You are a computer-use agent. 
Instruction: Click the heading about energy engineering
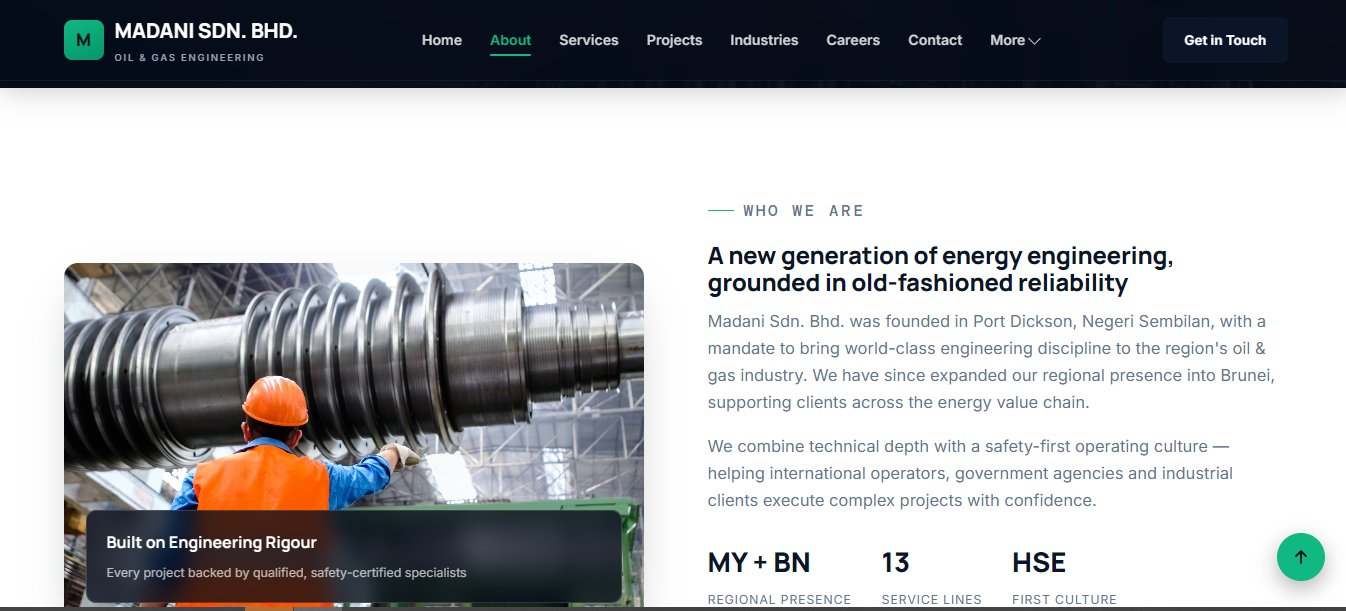940,269
